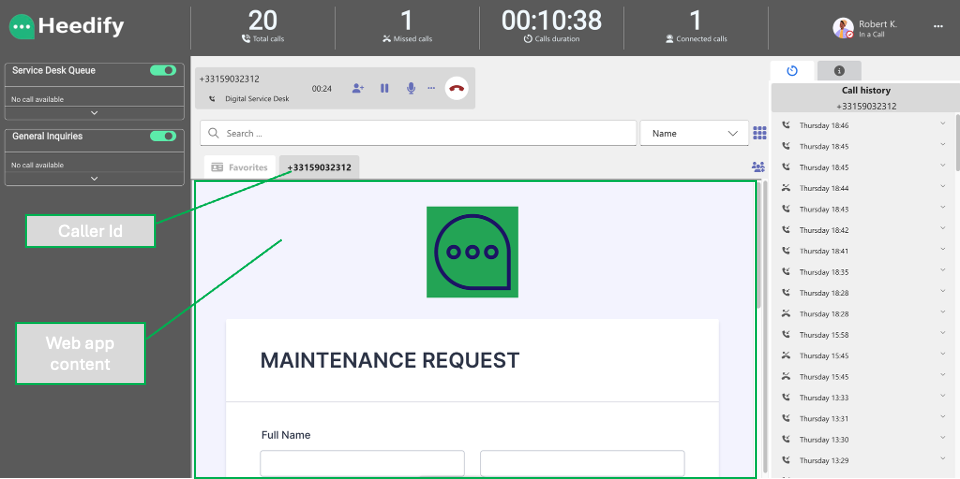Click the contact search field
Viewport: 960px width, 479px height.
click(418, 133)
